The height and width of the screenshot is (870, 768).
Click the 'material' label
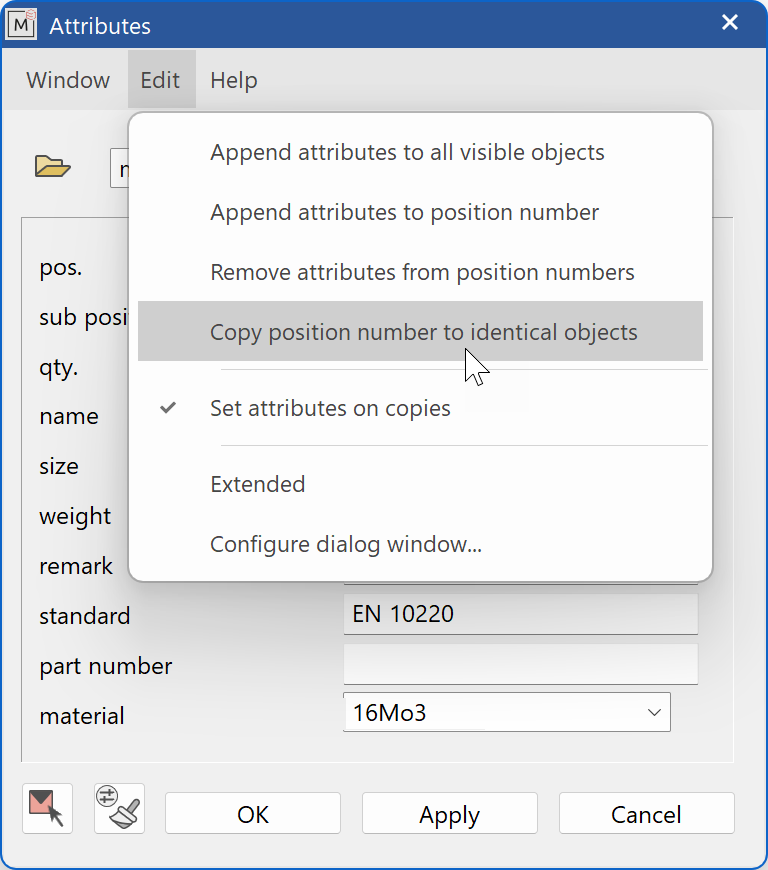click(82, 716)
